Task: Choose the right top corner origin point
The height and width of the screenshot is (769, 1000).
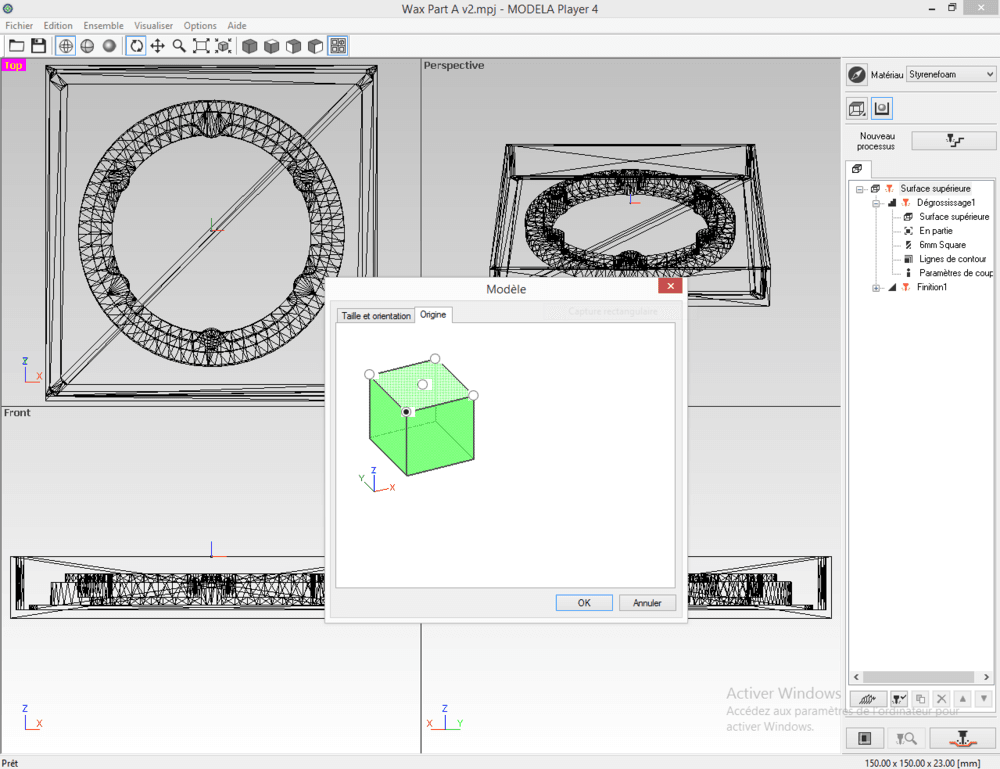Action: (473, 395)
